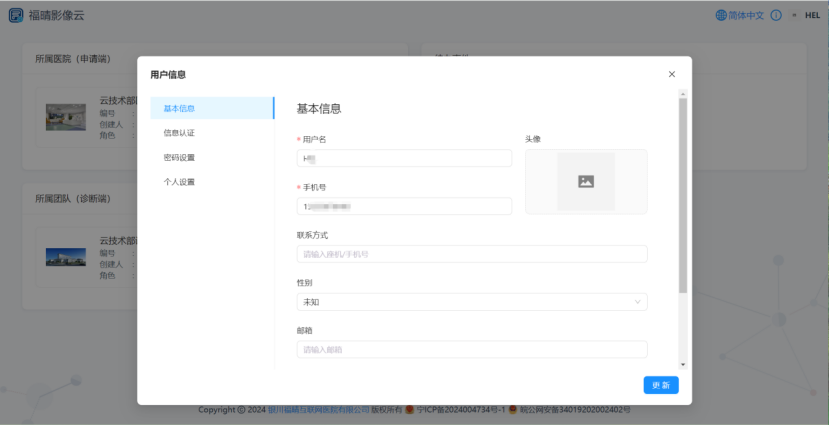Click the 更新 button
830x426 pixels.
(x=661, y=385)
